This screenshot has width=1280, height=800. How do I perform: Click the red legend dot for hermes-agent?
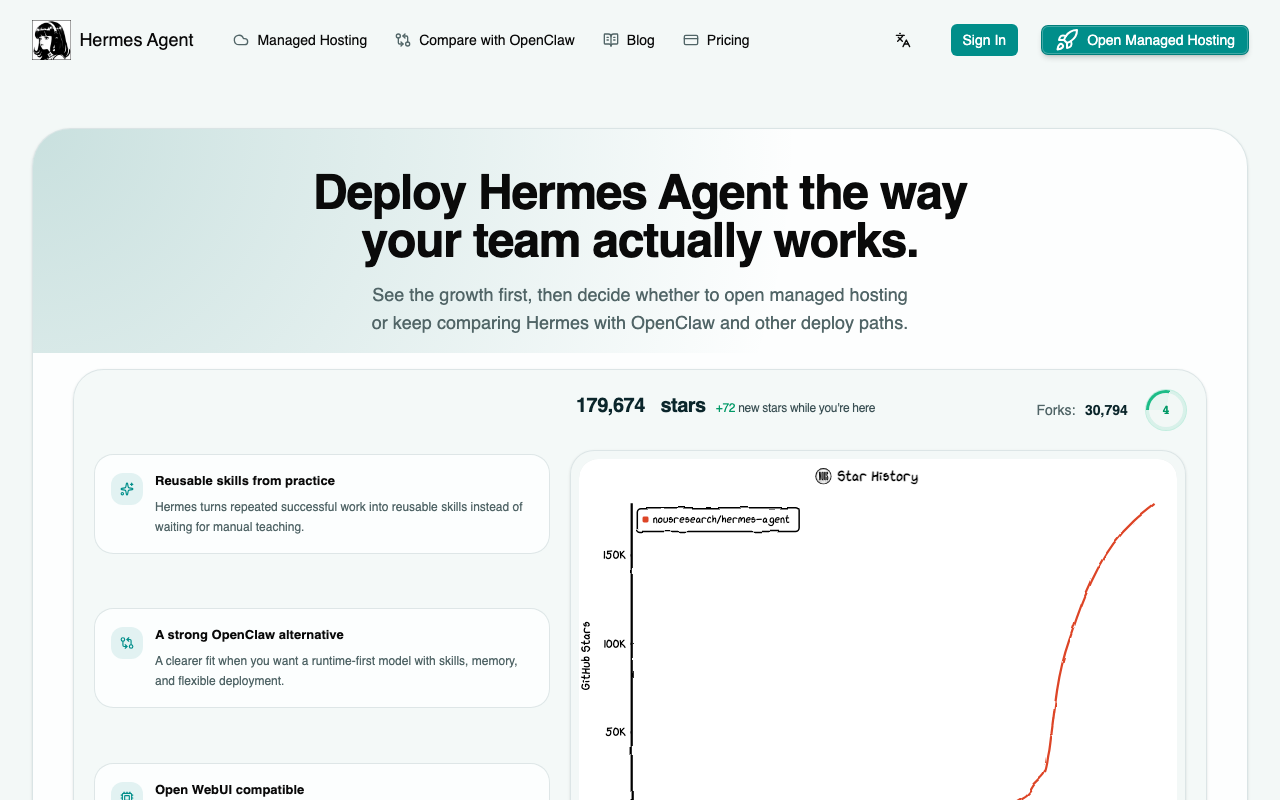[x=646, y=520]
